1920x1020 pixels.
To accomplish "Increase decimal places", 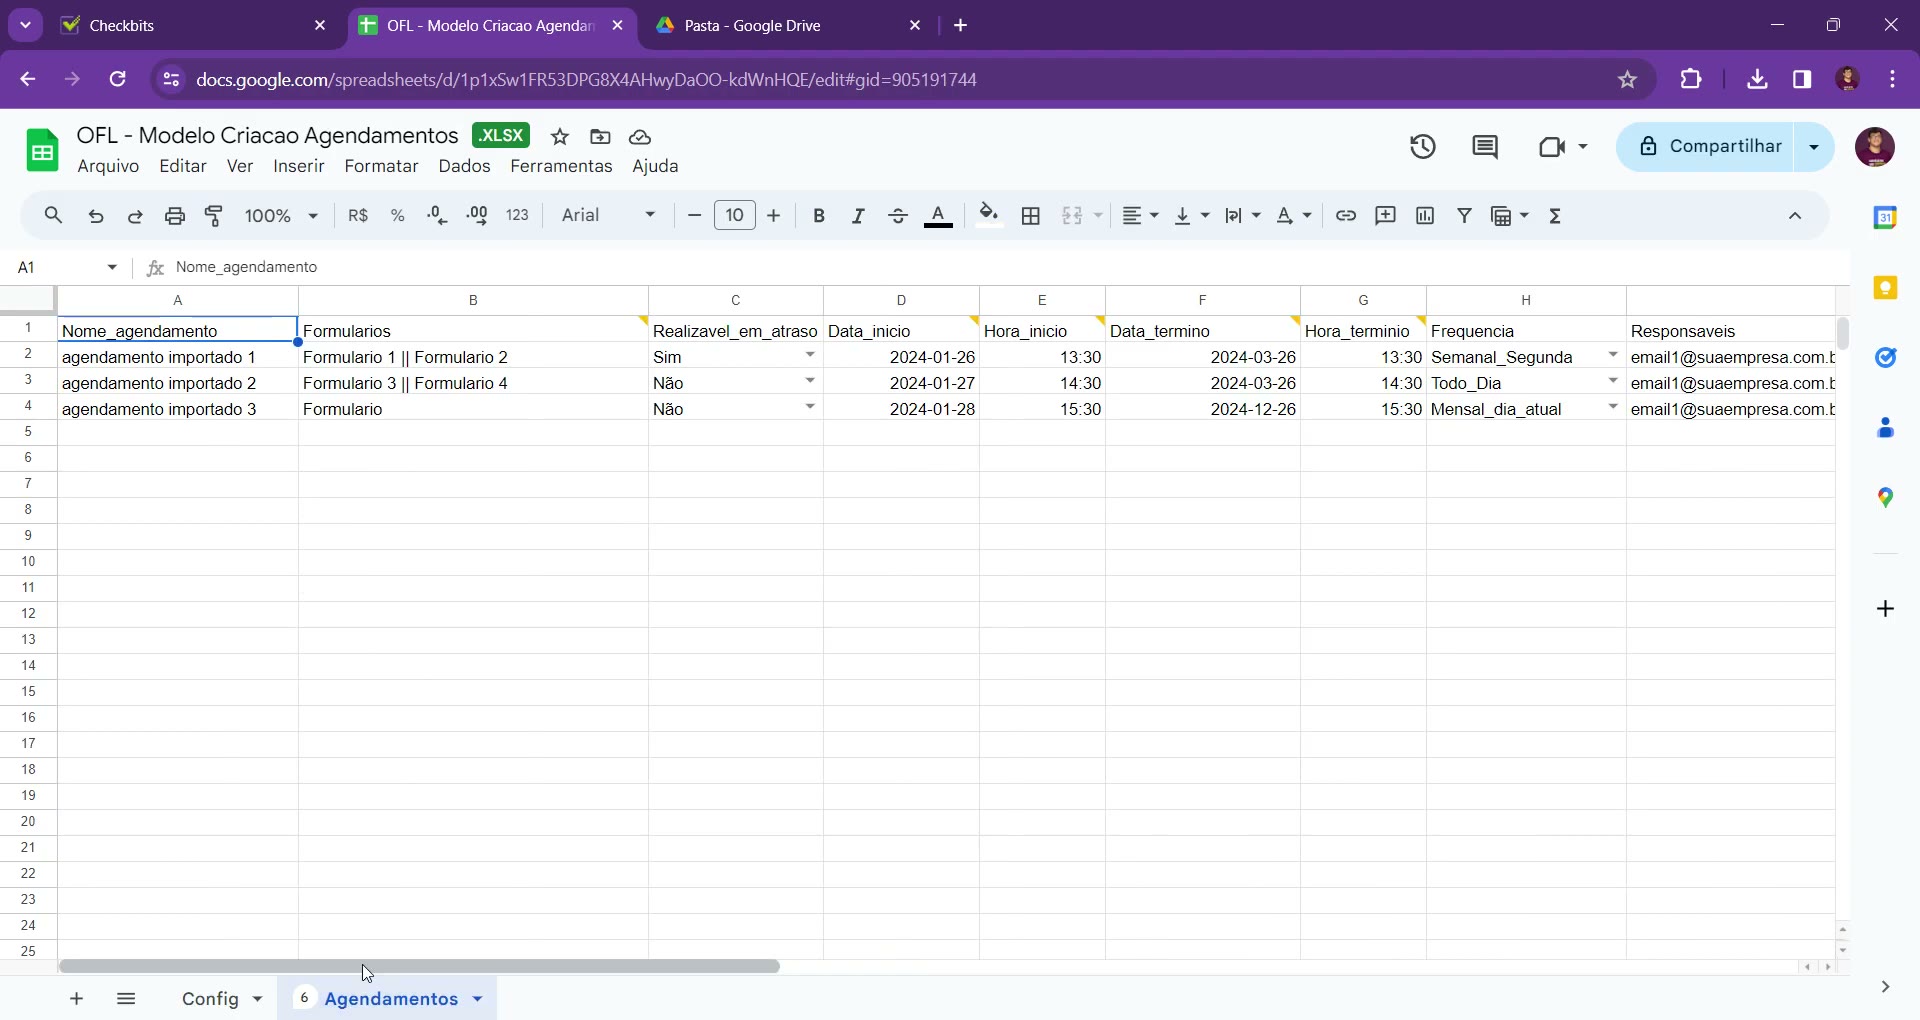I will tap(477, 216).
